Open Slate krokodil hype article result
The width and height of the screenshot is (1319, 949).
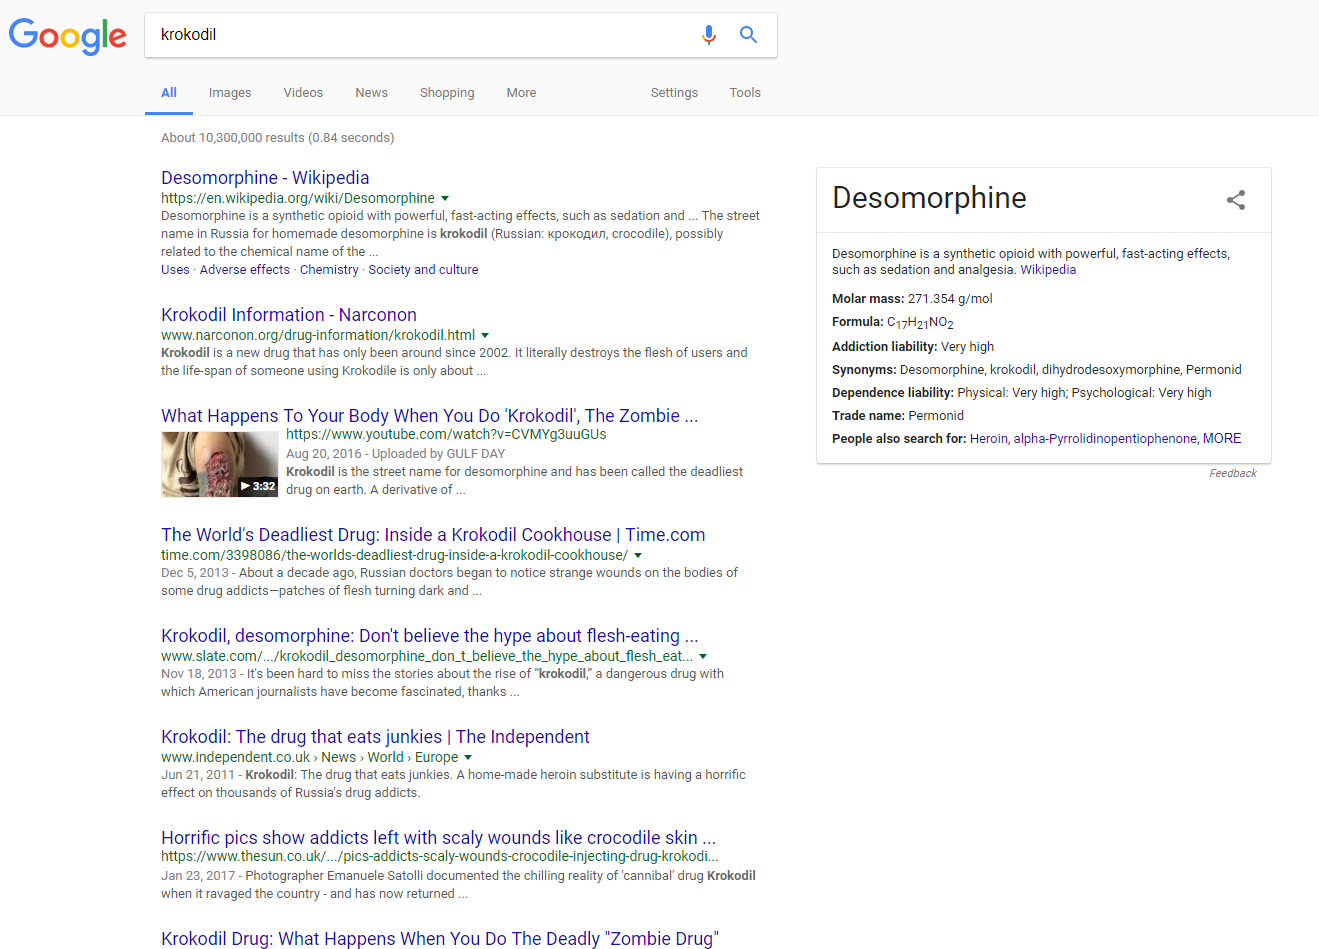pos(429,636)
